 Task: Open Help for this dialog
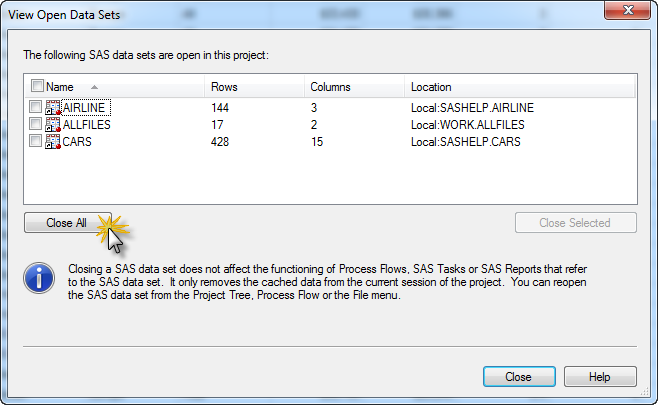tap(600, 377)
